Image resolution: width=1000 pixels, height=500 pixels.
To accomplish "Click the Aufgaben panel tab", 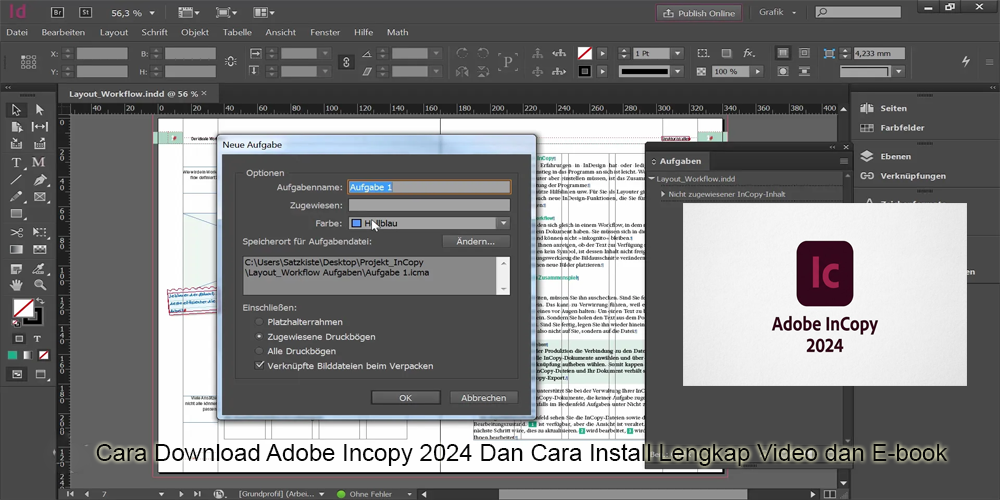I will tap(680, 161).
